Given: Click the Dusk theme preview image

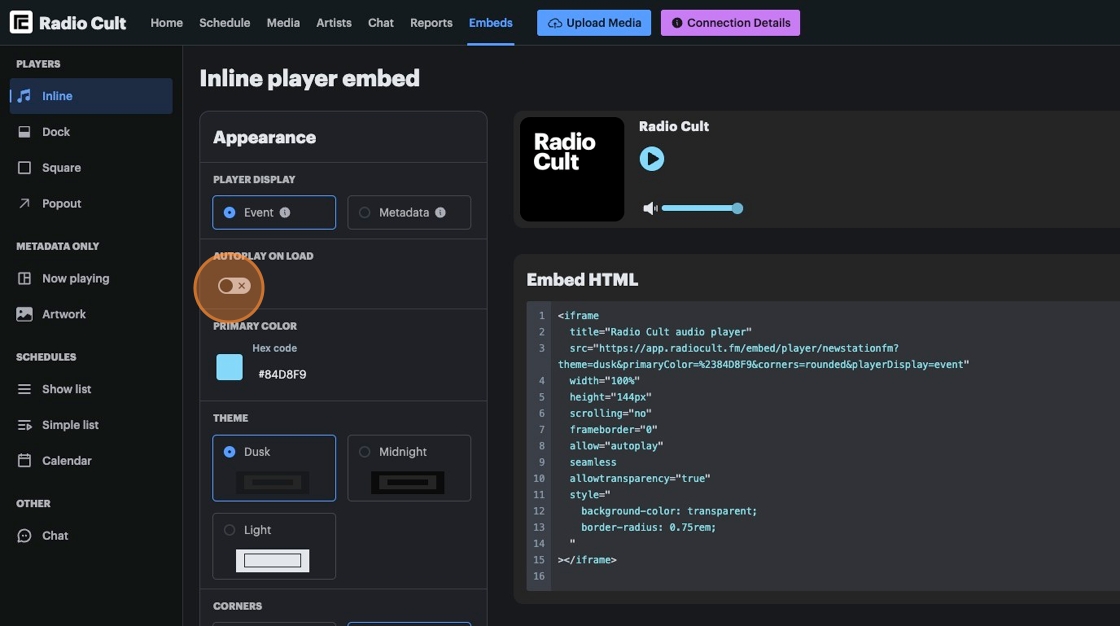Looking at the screenshot, I should pos(273,482).
